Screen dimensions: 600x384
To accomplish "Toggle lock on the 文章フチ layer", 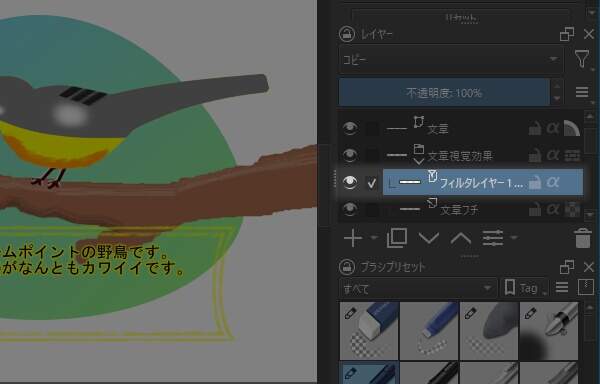I will pos(535,210).
